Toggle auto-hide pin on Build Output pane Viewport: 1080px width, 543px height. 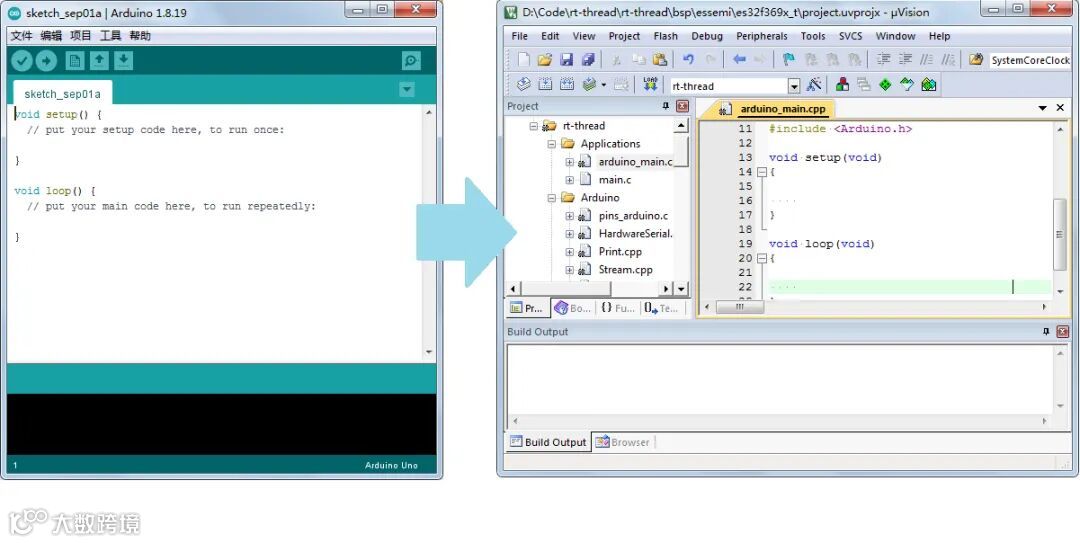pos(1046,331)
